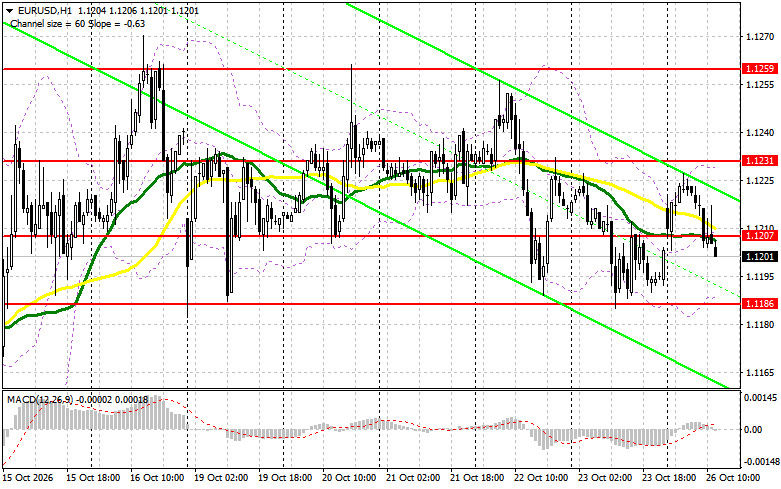Click the '21 Oct 18:00' time axis label
This screenshot has width=781, height=489.
coord(477,478)
